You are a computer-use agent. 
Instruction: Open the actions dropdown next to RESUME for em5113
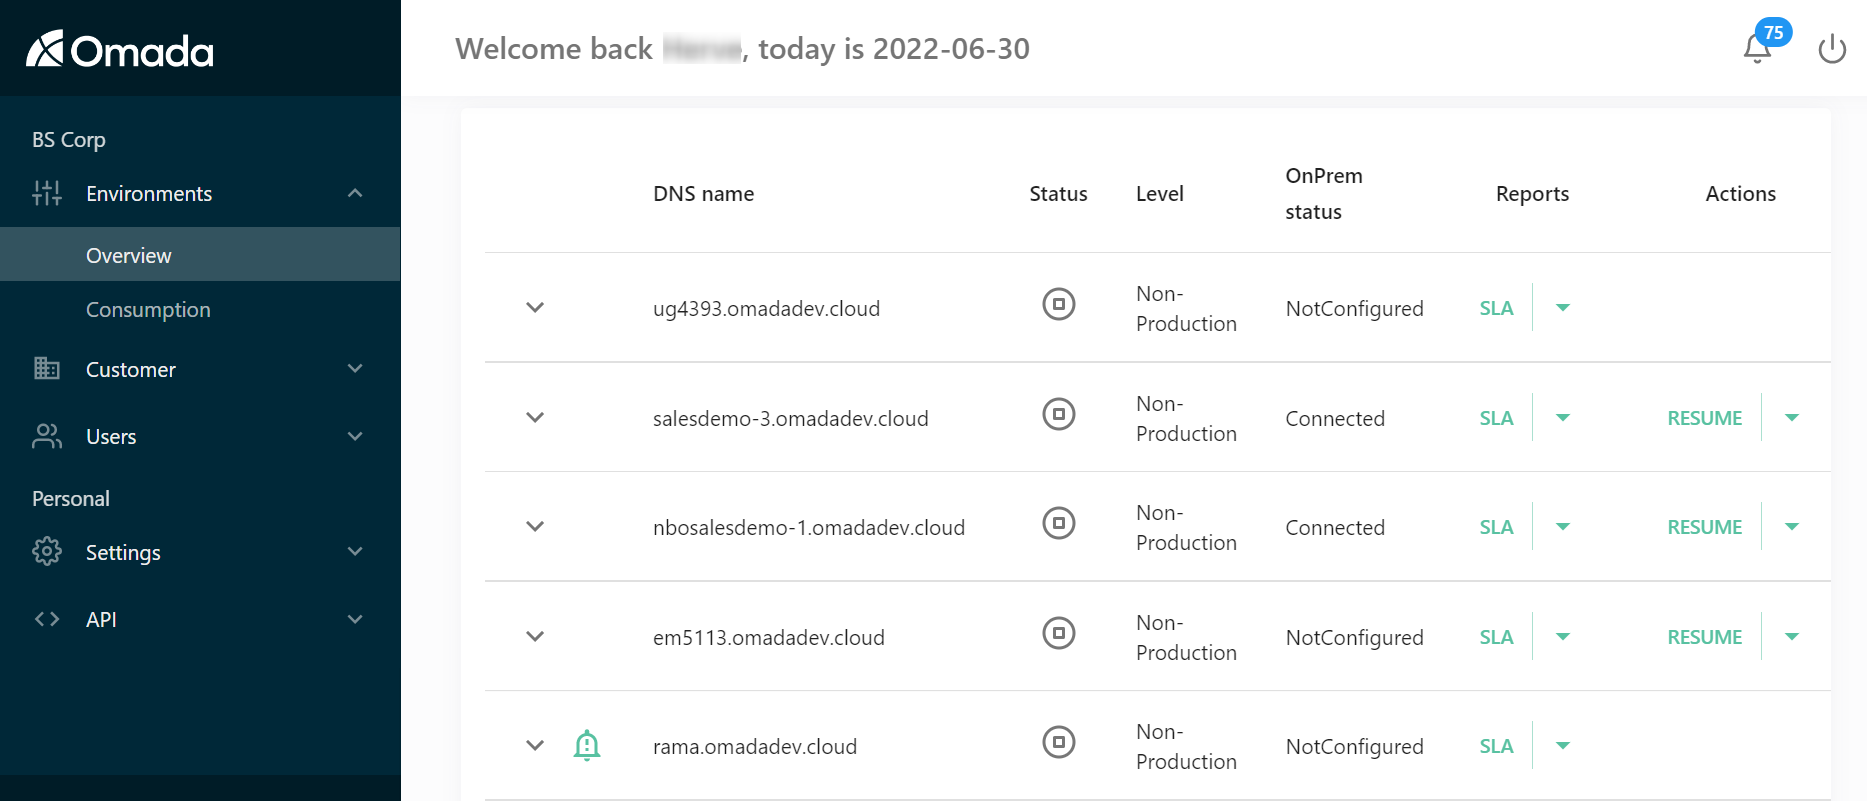tap(1792, 636)
